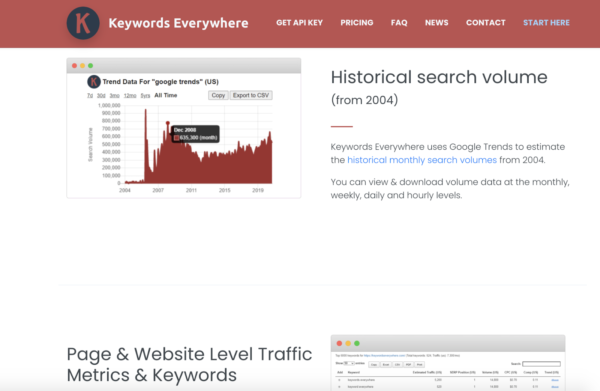
Task: Open the CONTACT navigation item
Action: tap(486, 23)
